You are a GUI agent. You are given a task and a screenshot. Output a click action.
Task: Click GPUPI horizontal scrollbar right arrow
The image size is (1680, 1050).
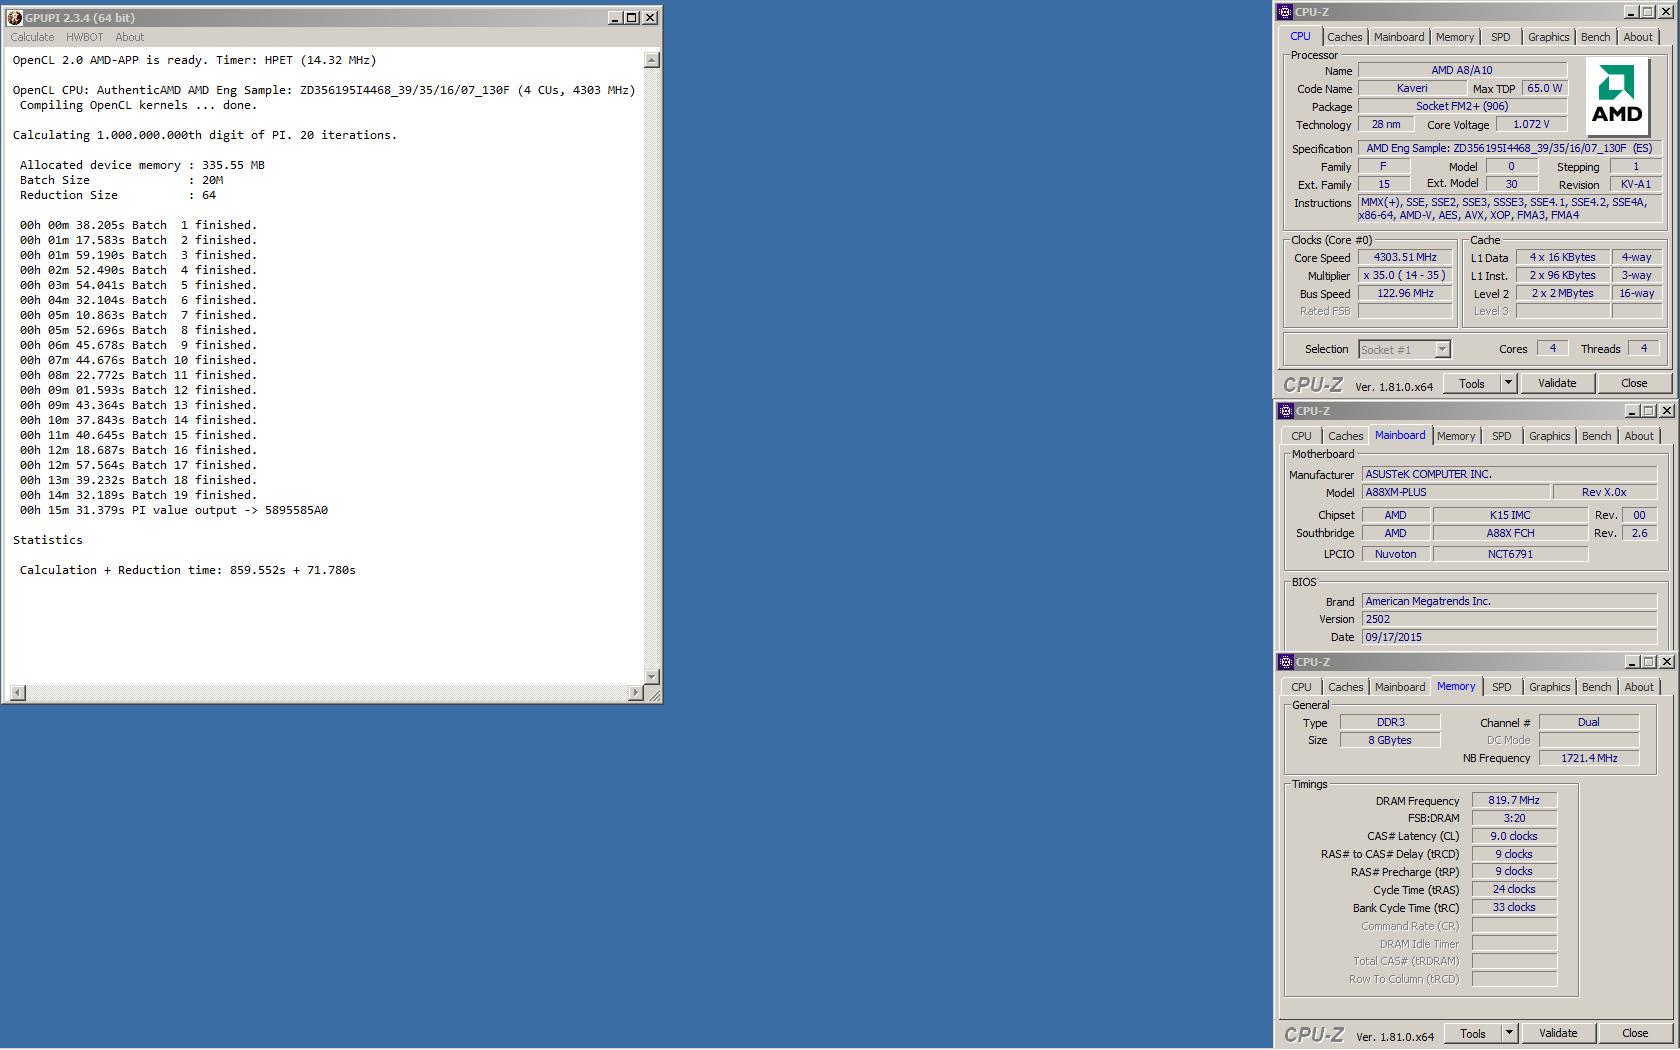click(636, 693)
